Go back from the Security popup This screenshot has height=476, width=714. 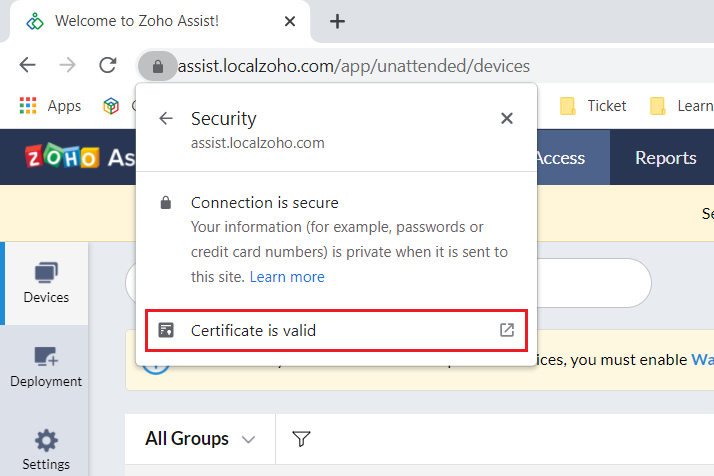(x=166, y=118)
